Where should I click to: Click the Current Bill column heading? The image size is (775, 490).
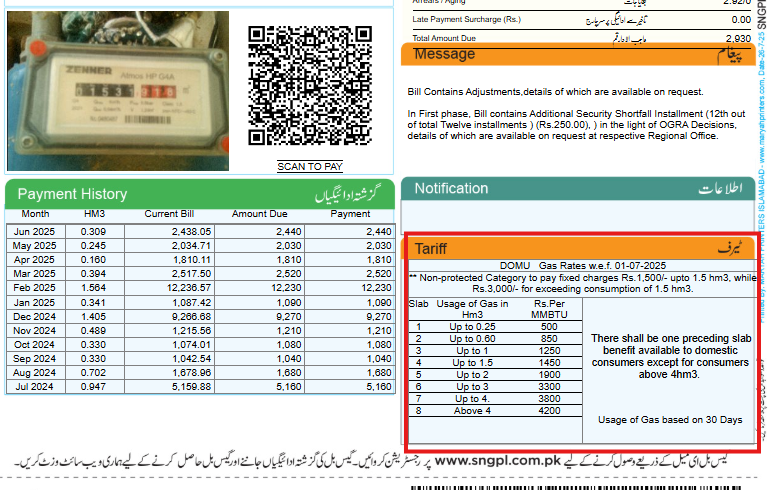coord(169,214)
